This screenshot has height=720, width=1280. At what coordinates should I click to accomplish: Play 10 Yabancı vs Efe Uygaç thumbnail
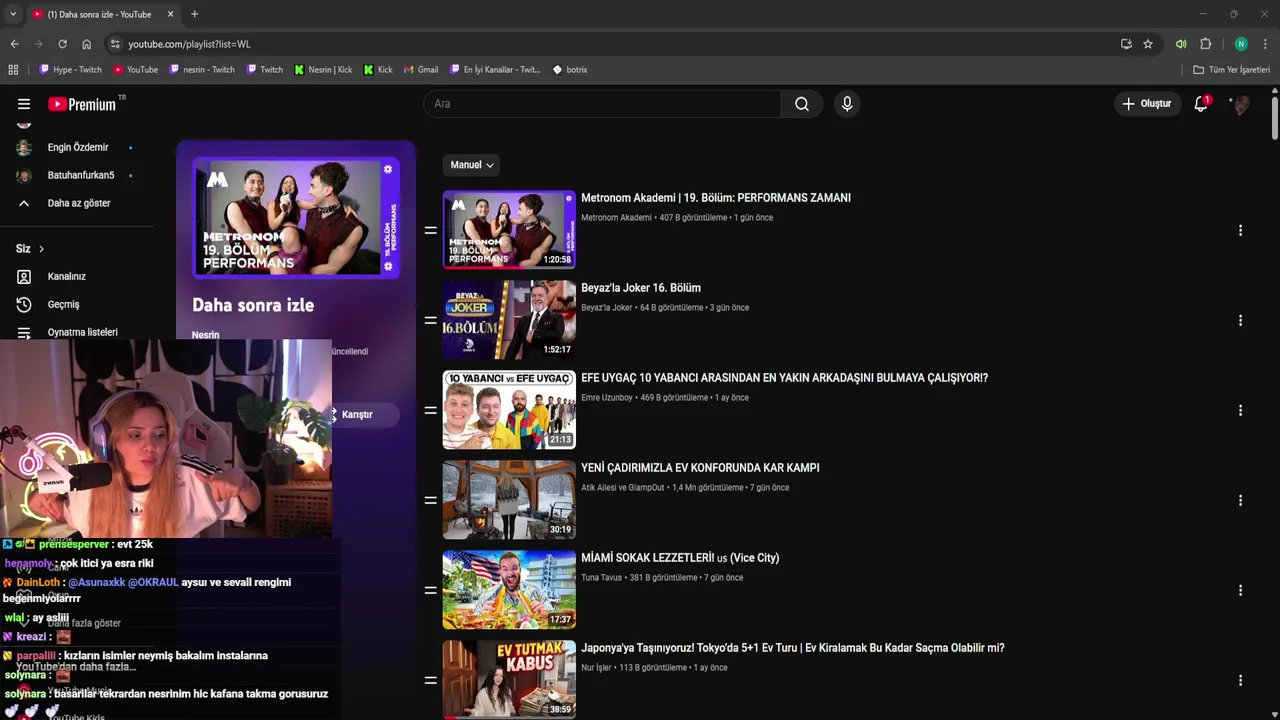509,410
